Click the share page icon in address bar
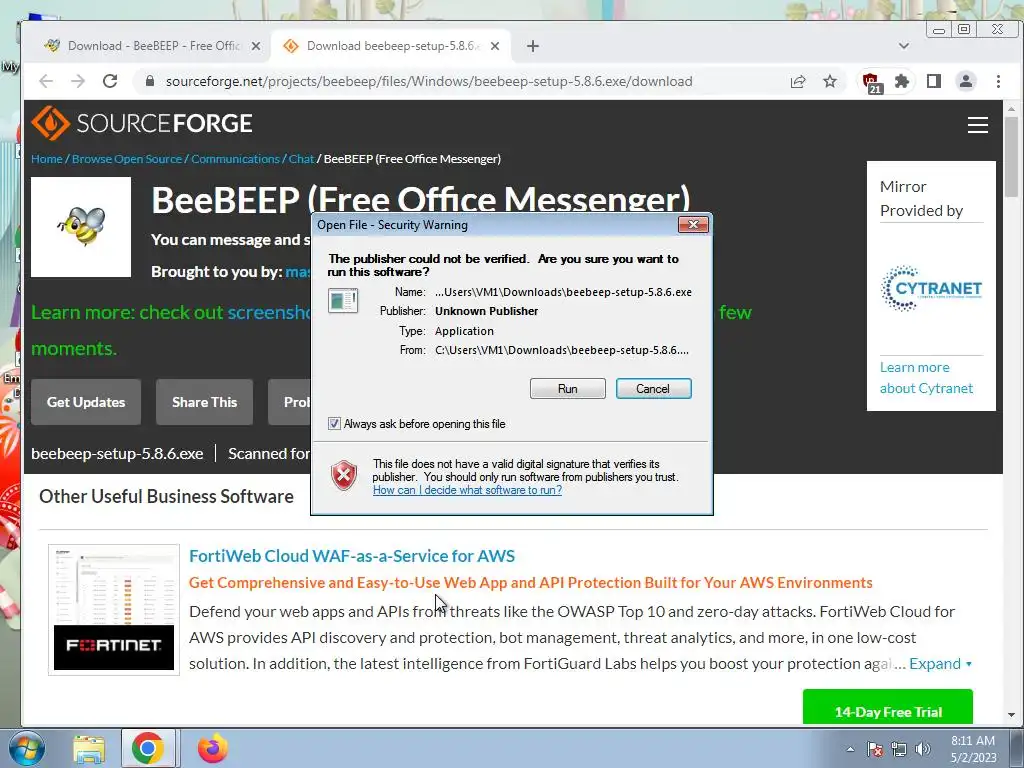This screenshot has width=1024, height=768. coord(797,82)
